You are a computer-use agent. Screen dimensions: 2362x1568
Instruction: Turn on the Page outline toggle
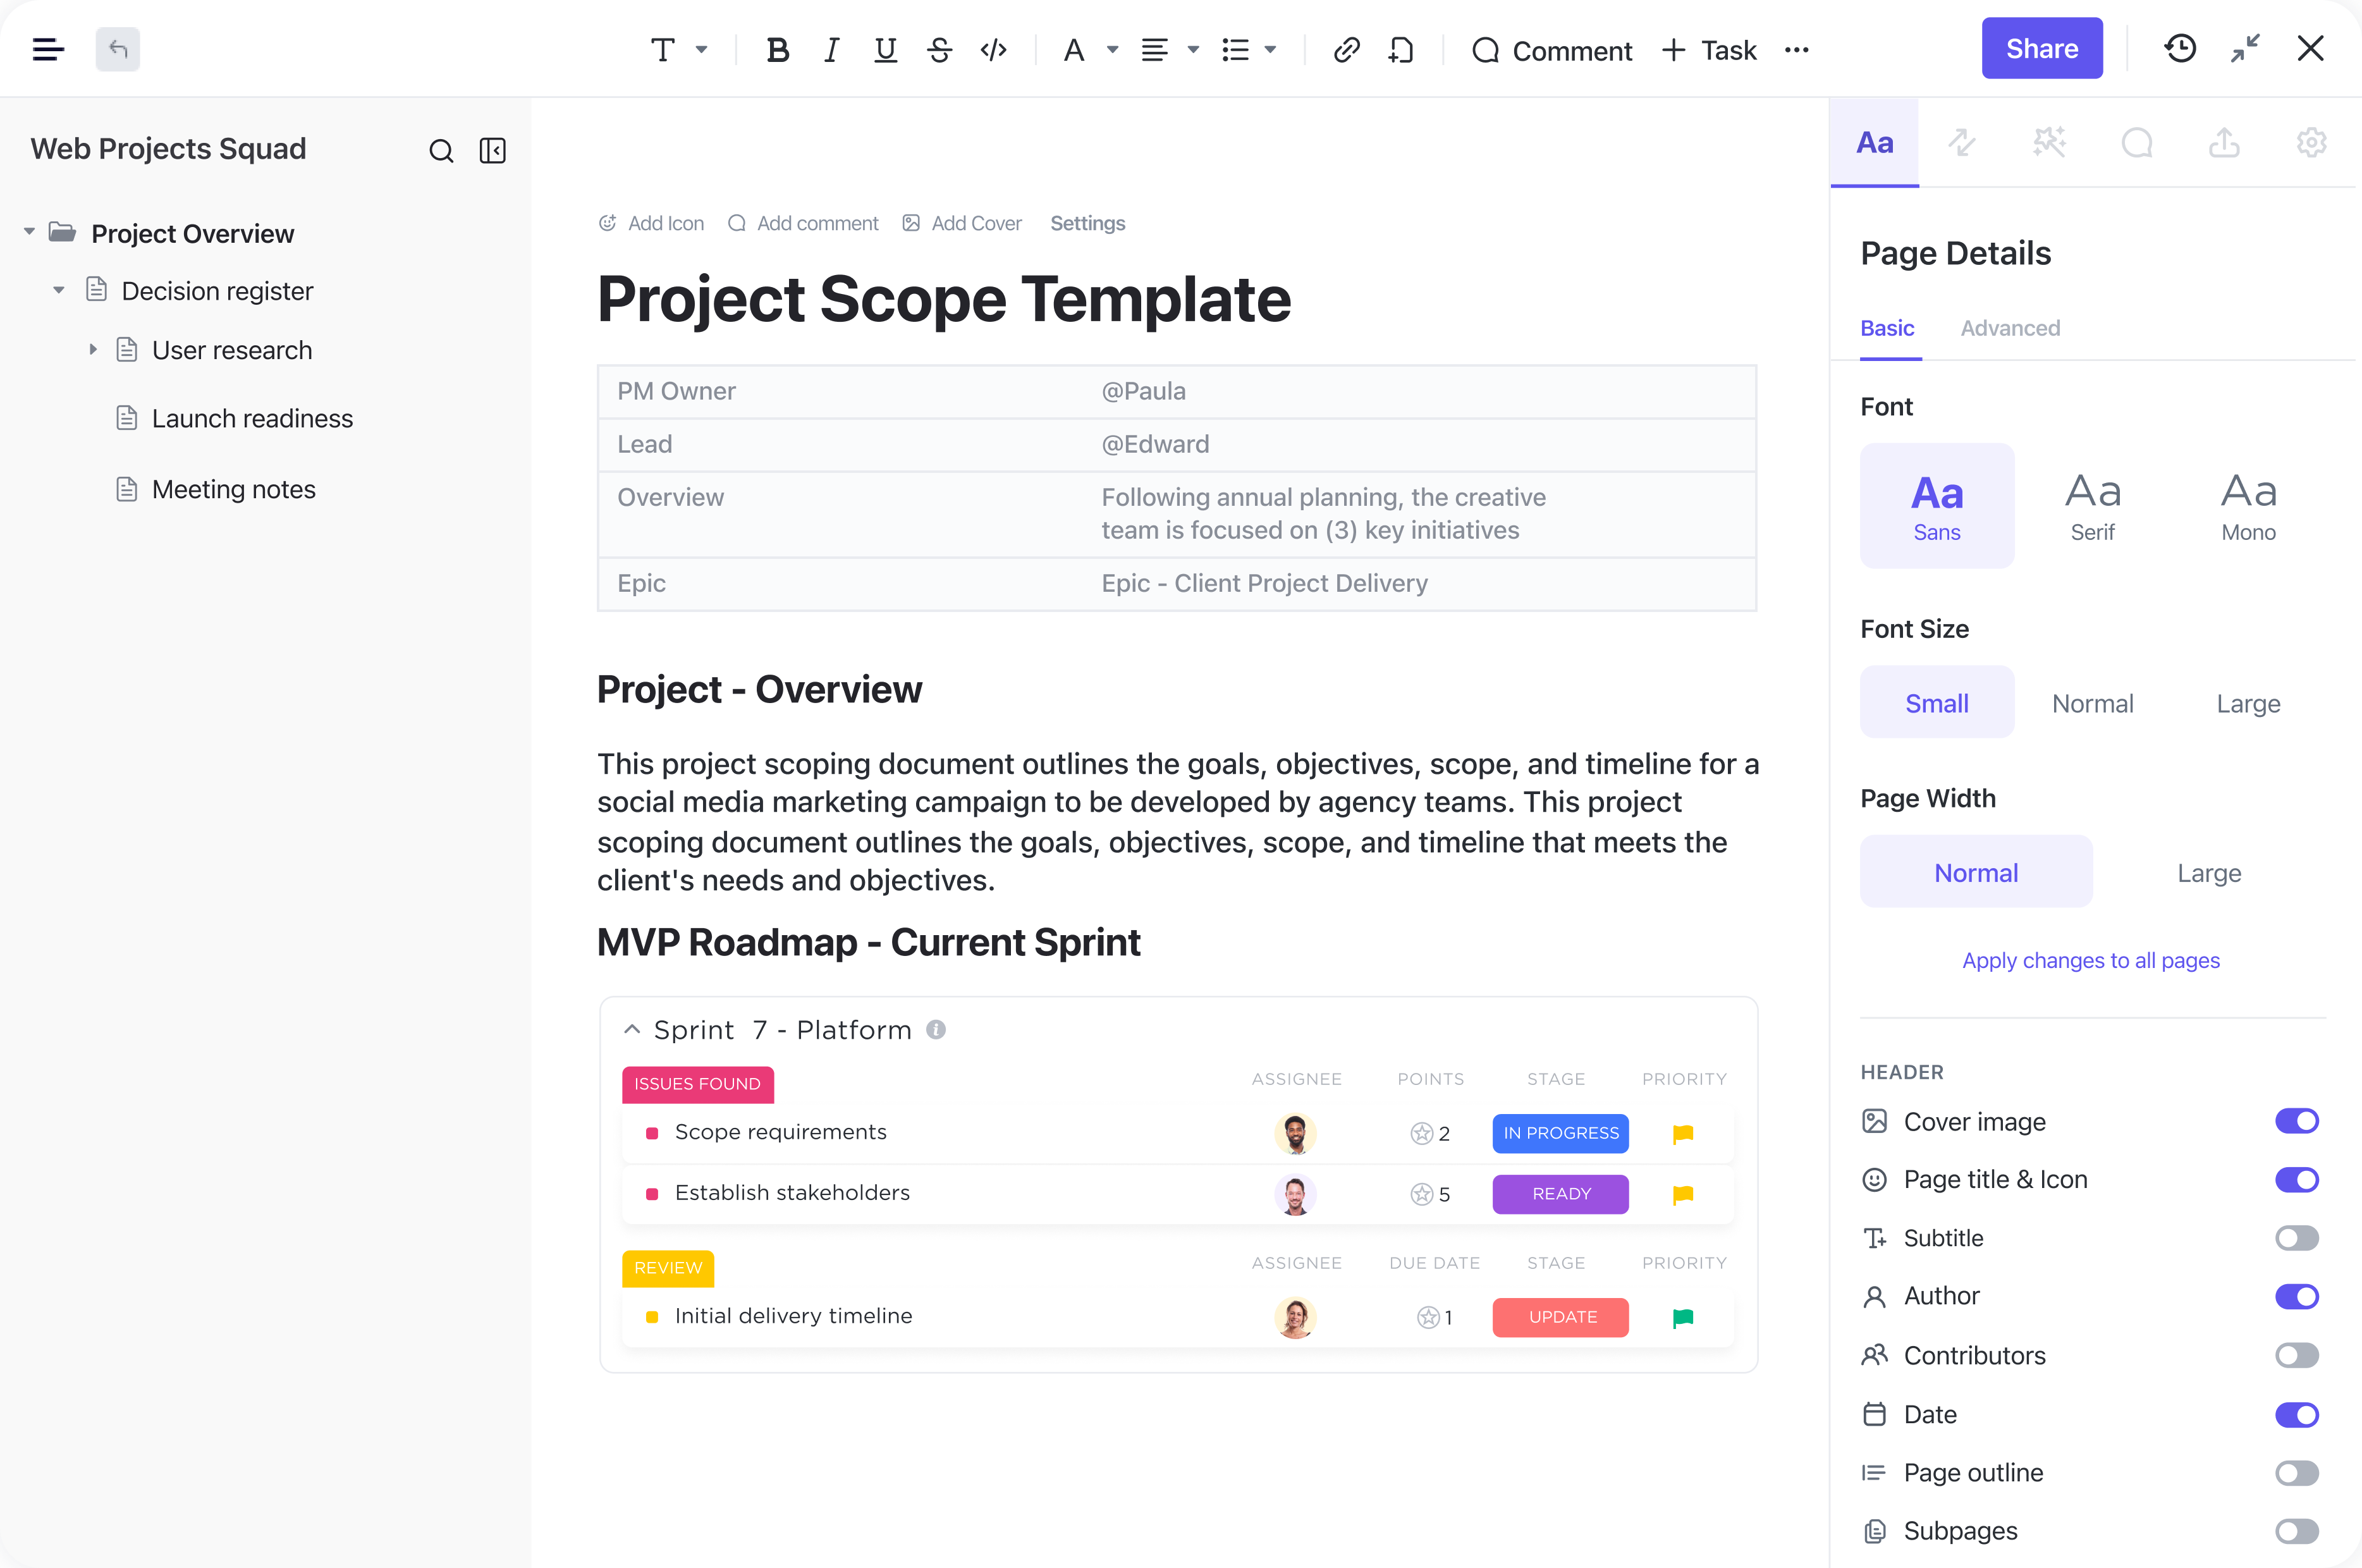tap(2296, 1473)
